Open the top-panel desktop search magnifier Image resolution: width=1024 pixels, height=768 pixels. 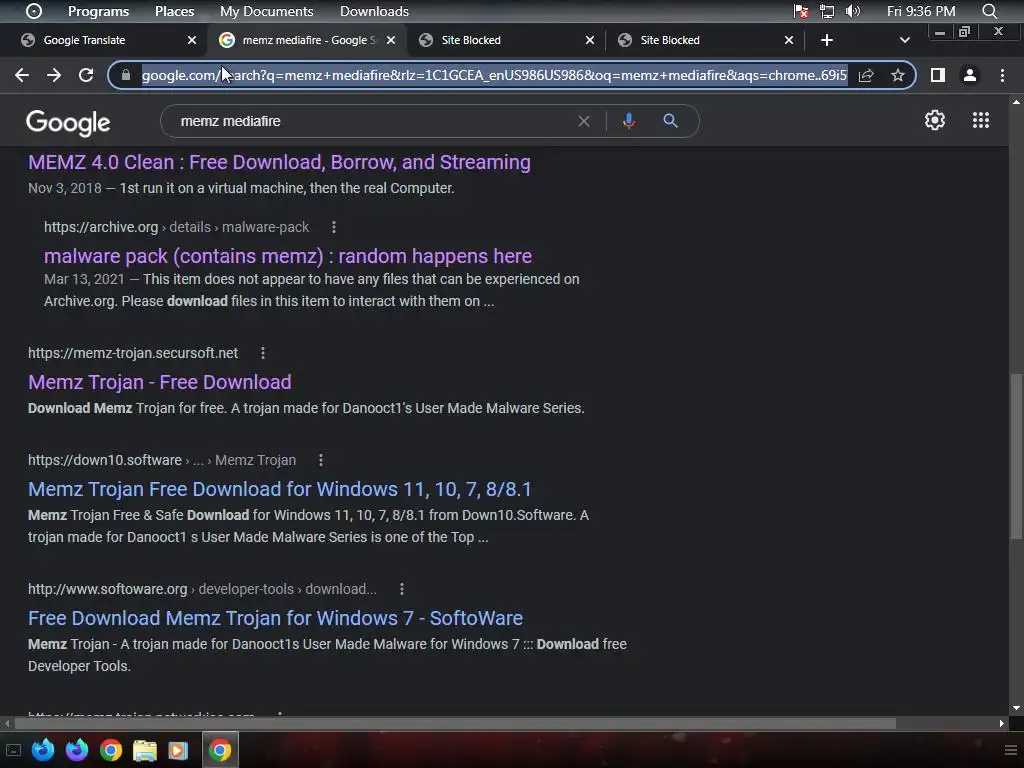(x=989, y=11)
